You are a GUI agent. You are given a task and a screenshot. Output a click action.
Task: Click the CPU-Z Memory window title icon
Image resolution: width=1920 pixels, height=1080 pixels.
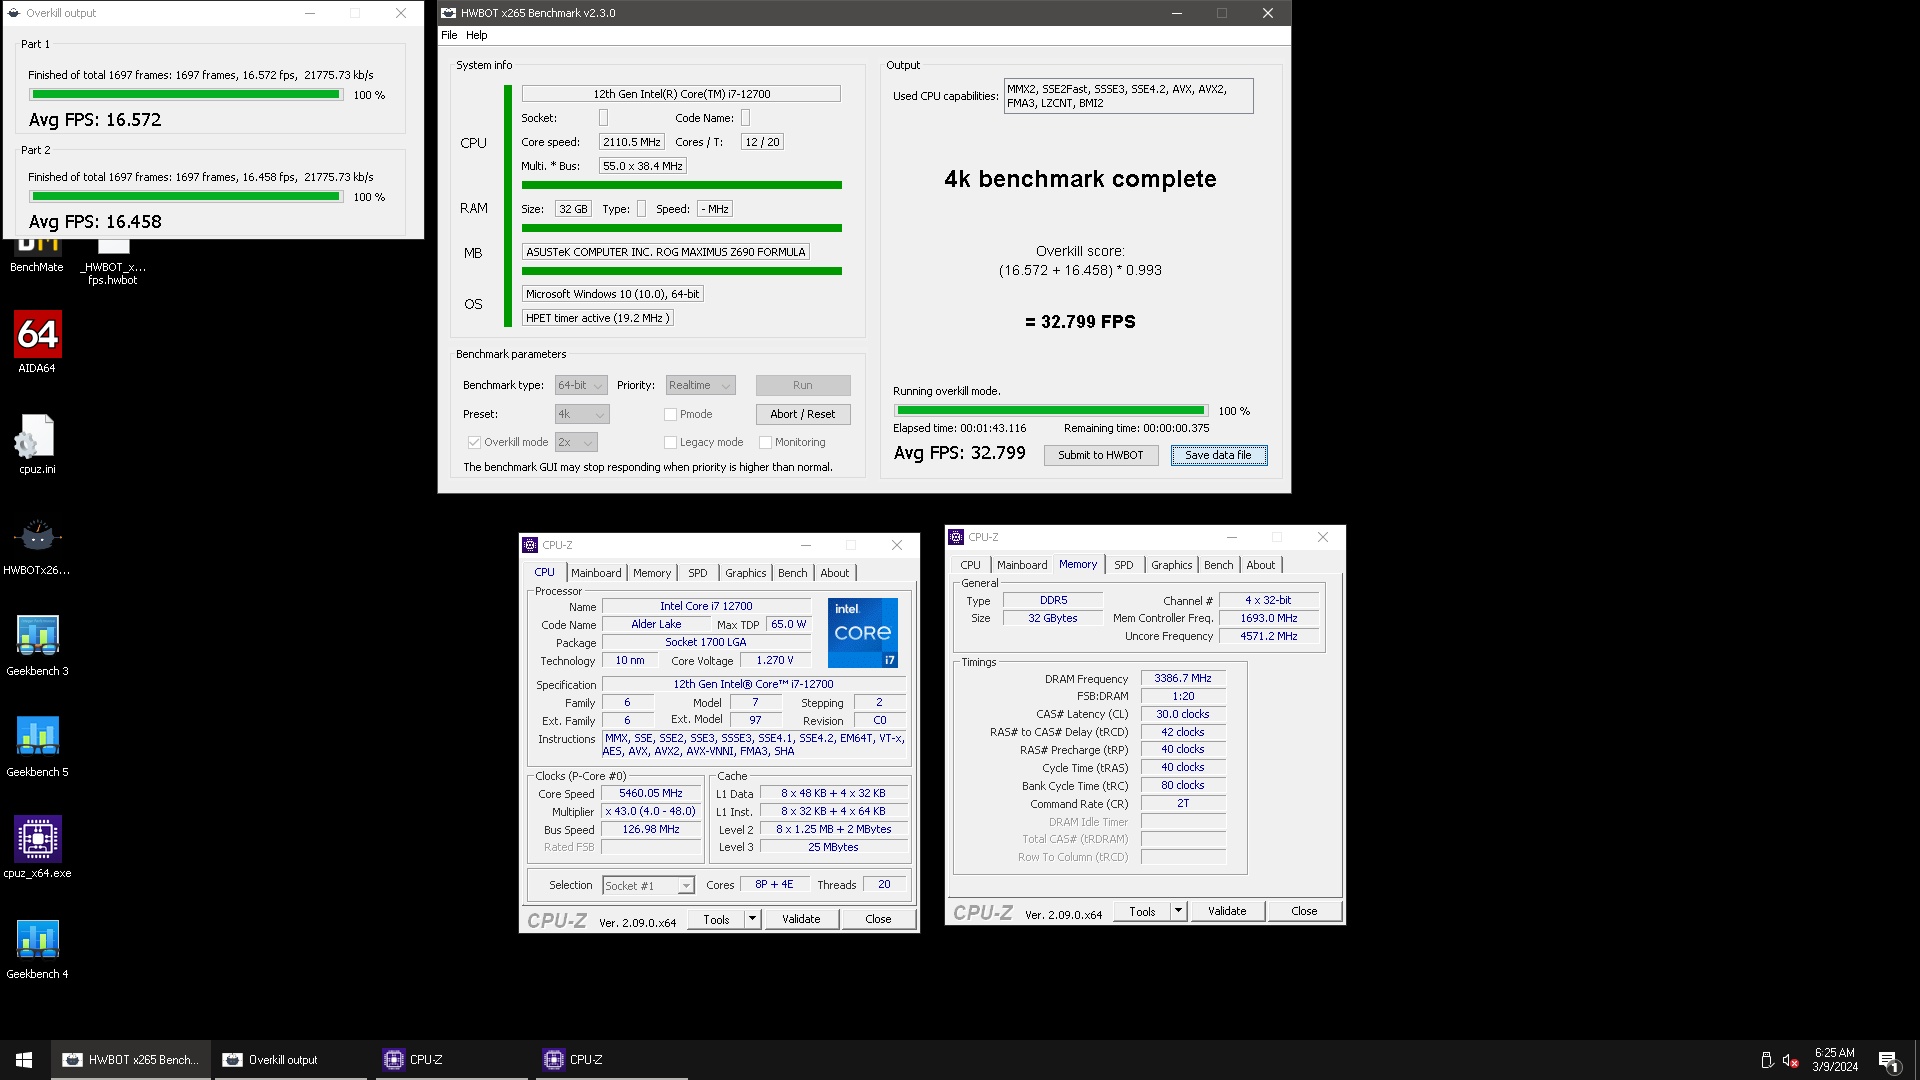956,537
